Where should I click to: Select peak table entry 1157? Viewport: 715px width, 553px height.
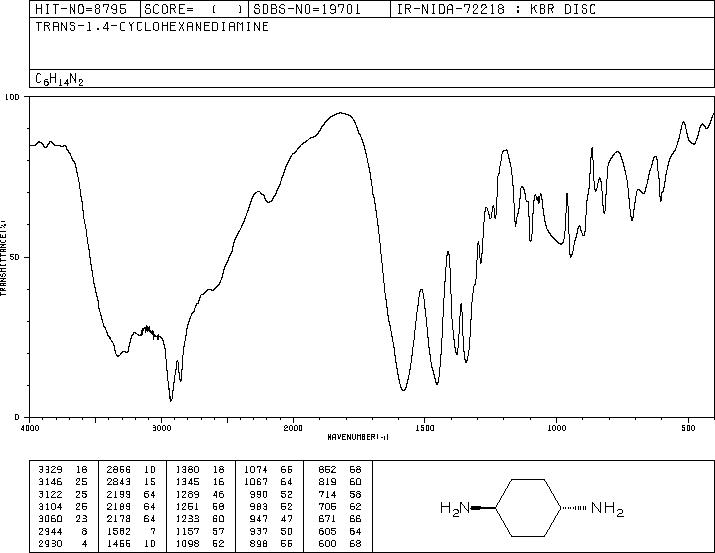[x=187, y=531]
